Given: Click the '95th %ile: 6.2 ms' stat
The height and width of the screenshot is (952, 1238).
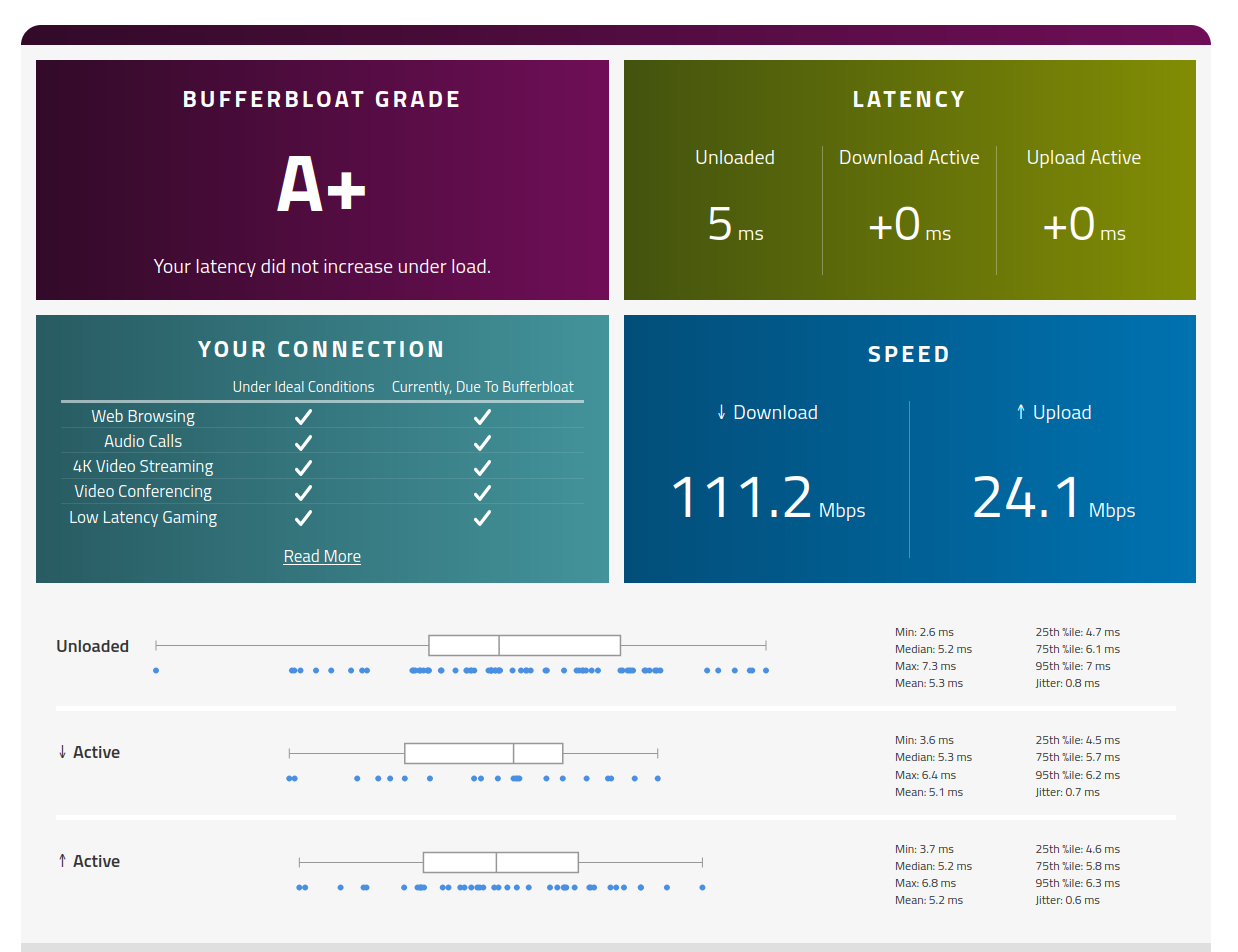Looking at the screenshot, I should coord(1077,775).
